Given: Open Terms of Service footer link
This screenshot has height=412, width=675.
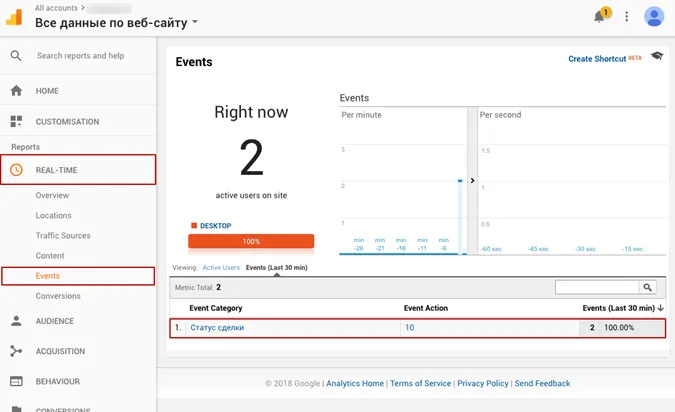Looking at the screenshot, I should 421,383.
